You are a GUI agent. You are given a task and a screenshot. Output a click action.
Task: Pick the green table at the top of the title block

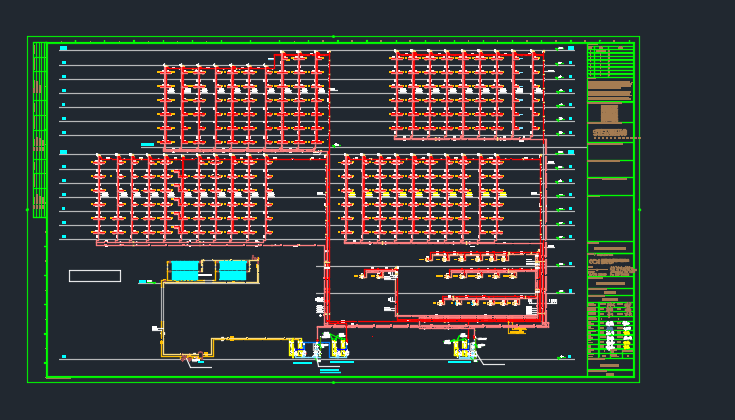tap(611, 60)
